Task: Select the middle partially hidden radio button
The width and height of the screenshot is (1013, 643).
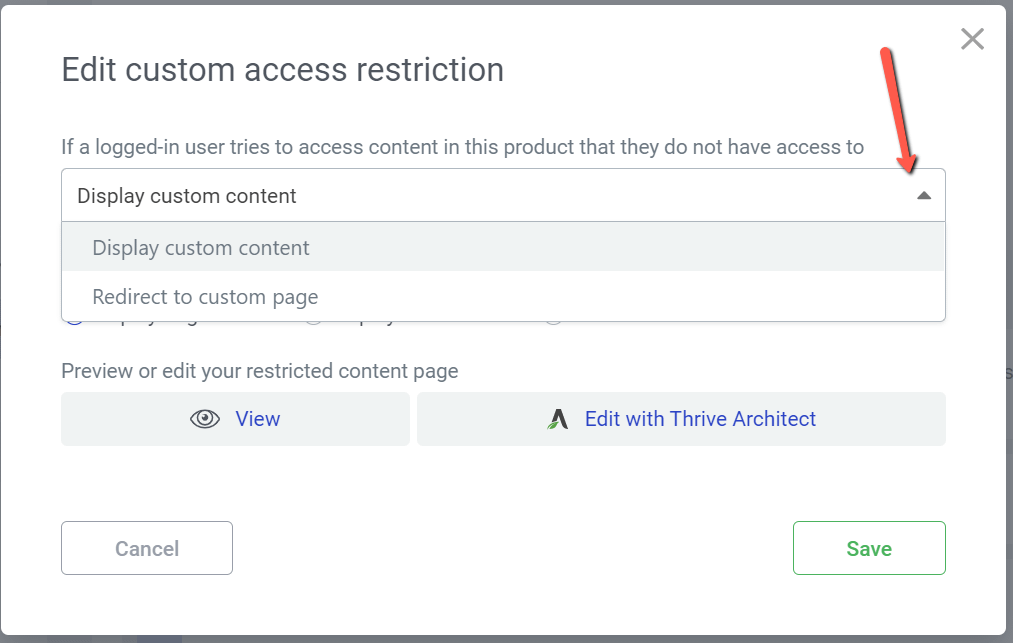Action: 313,322
